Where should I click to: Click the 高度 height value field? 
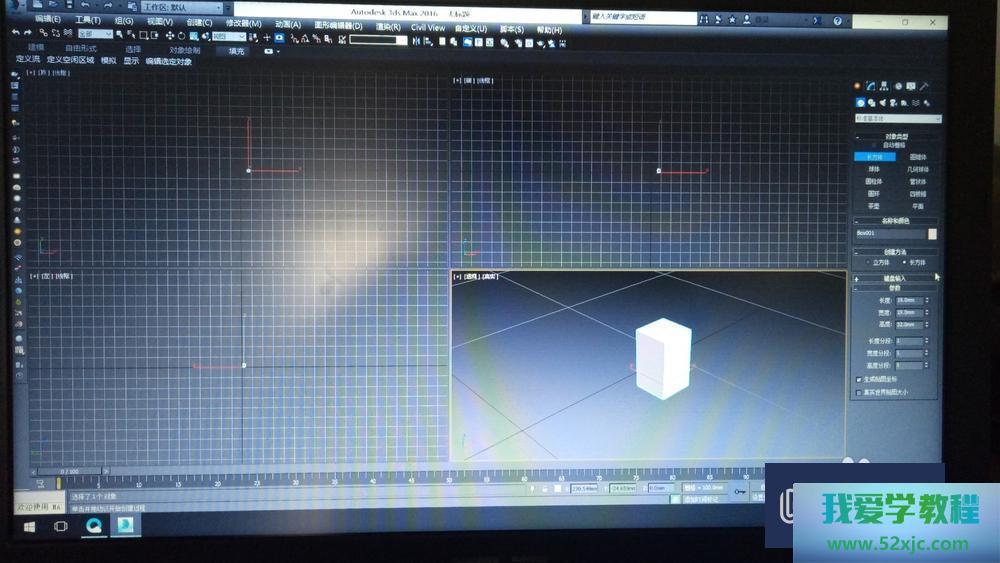[x=909, y=325]
